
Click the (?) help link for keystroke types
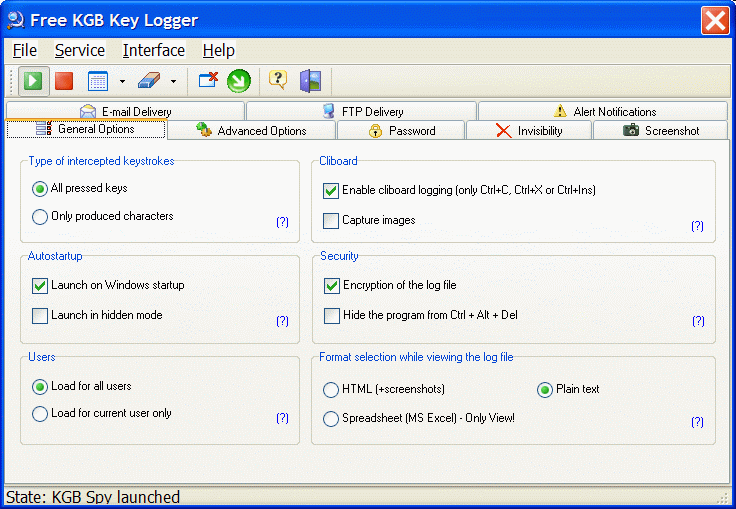click(x=282, y=222)
